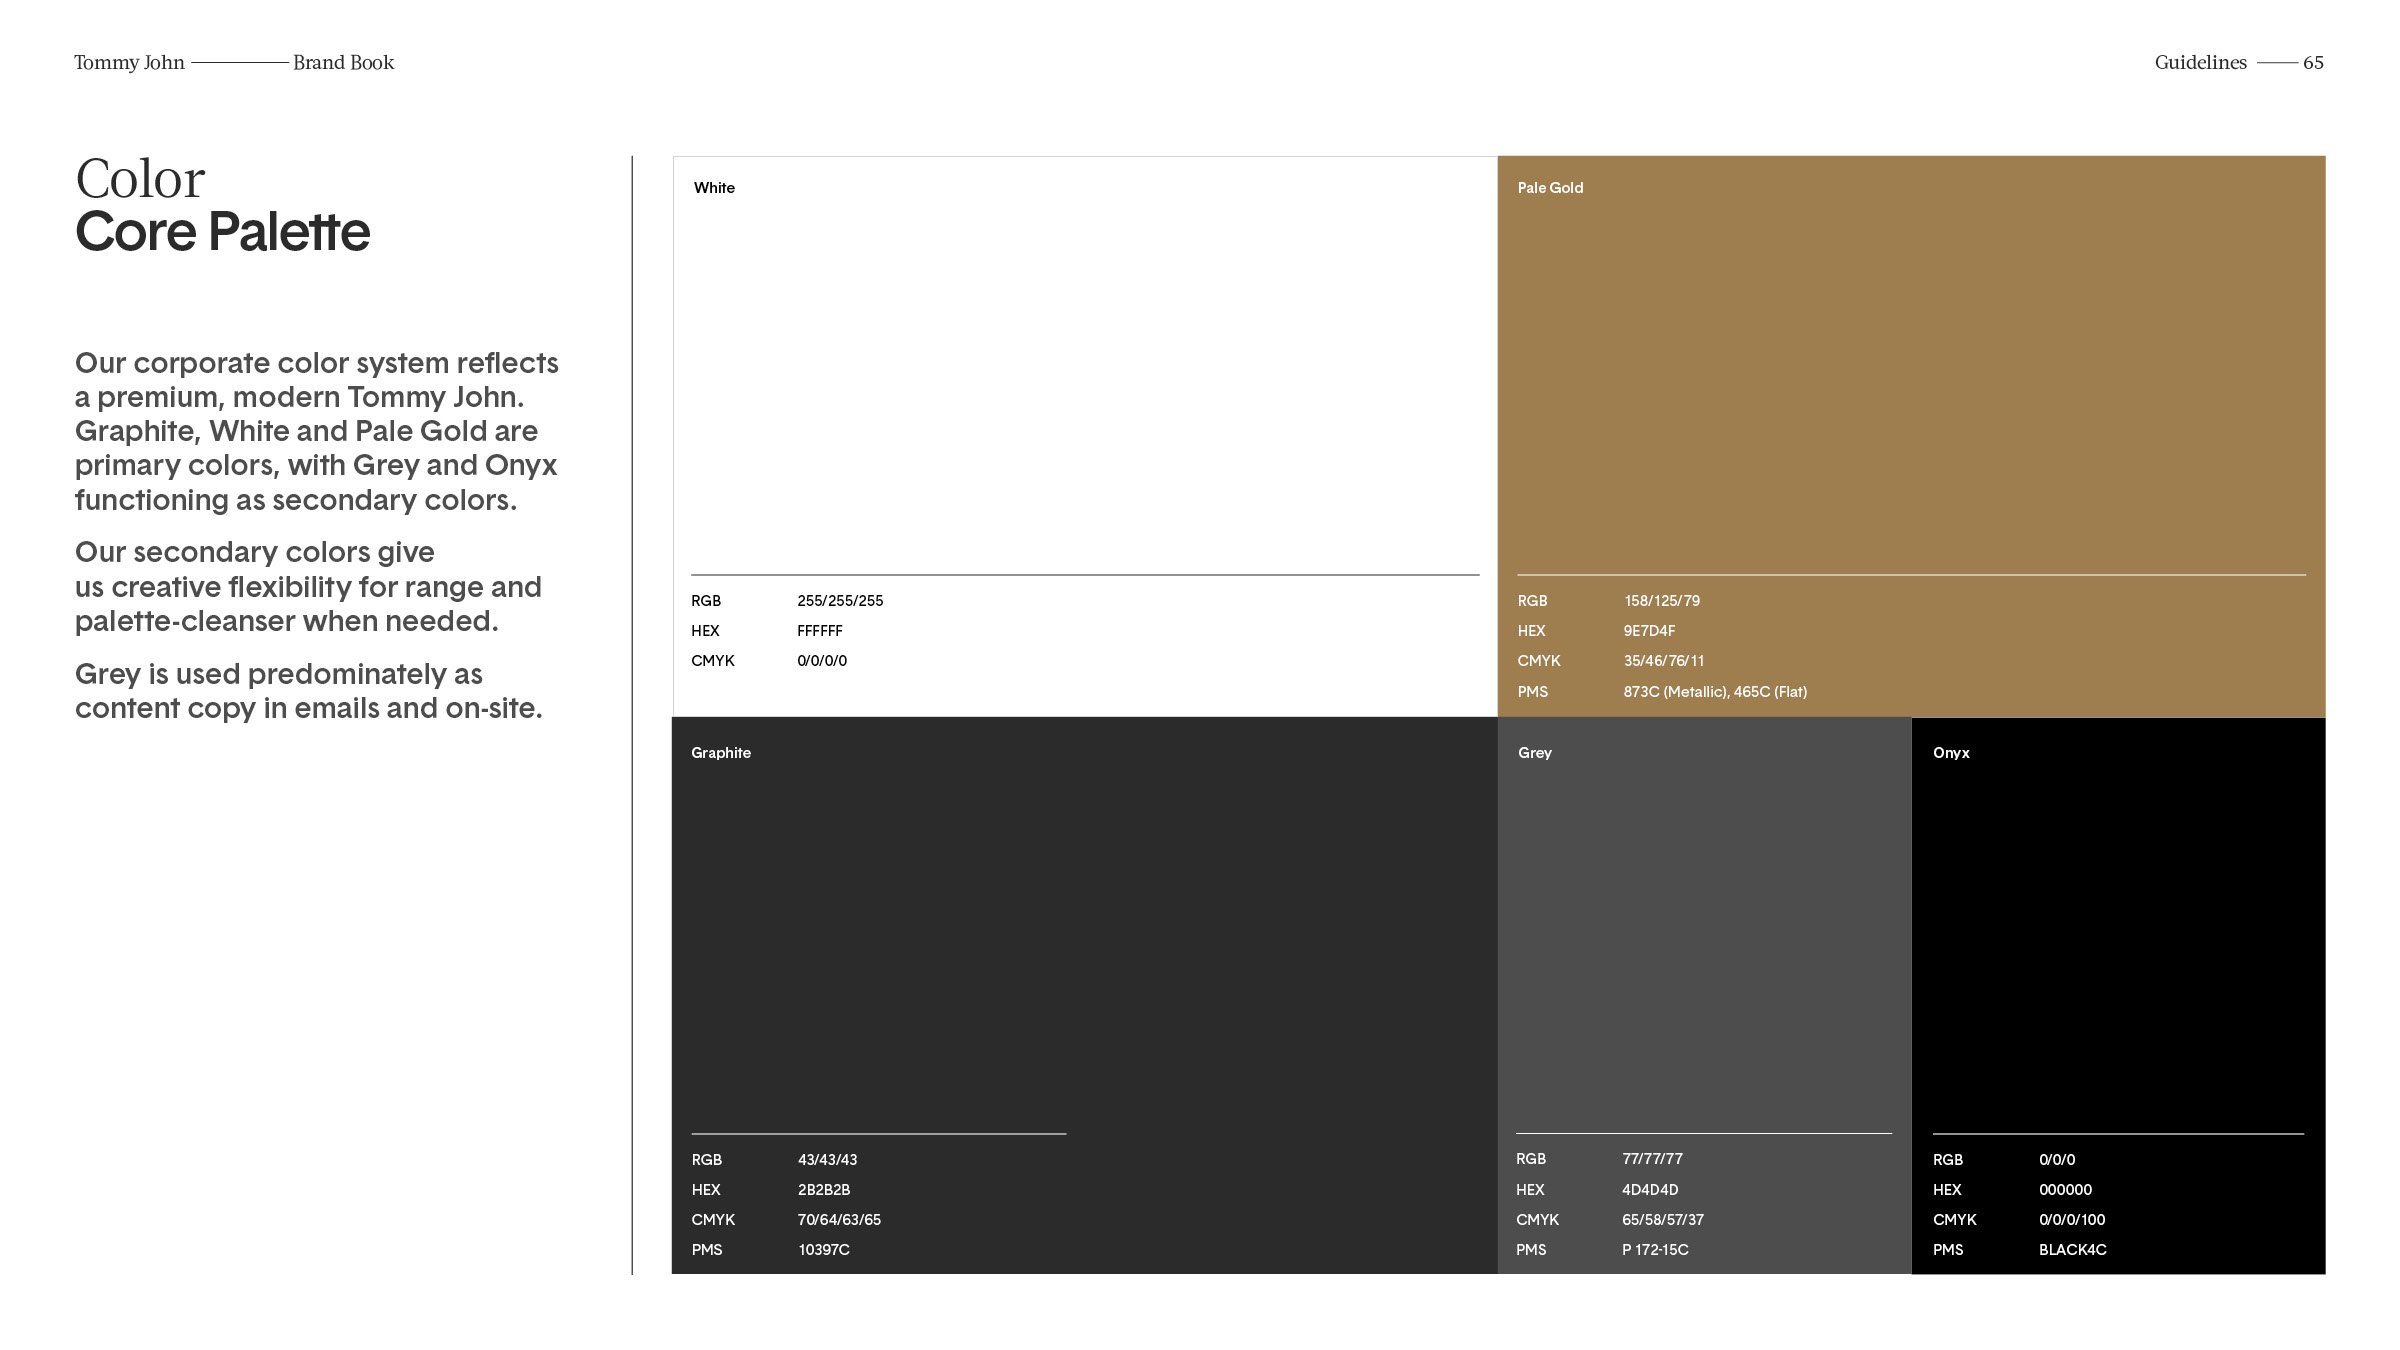The height and width of the screenshot is (1350, 2400).
Task: Click the CMYK label under Graphite
Action: (x=713, y=1220)
